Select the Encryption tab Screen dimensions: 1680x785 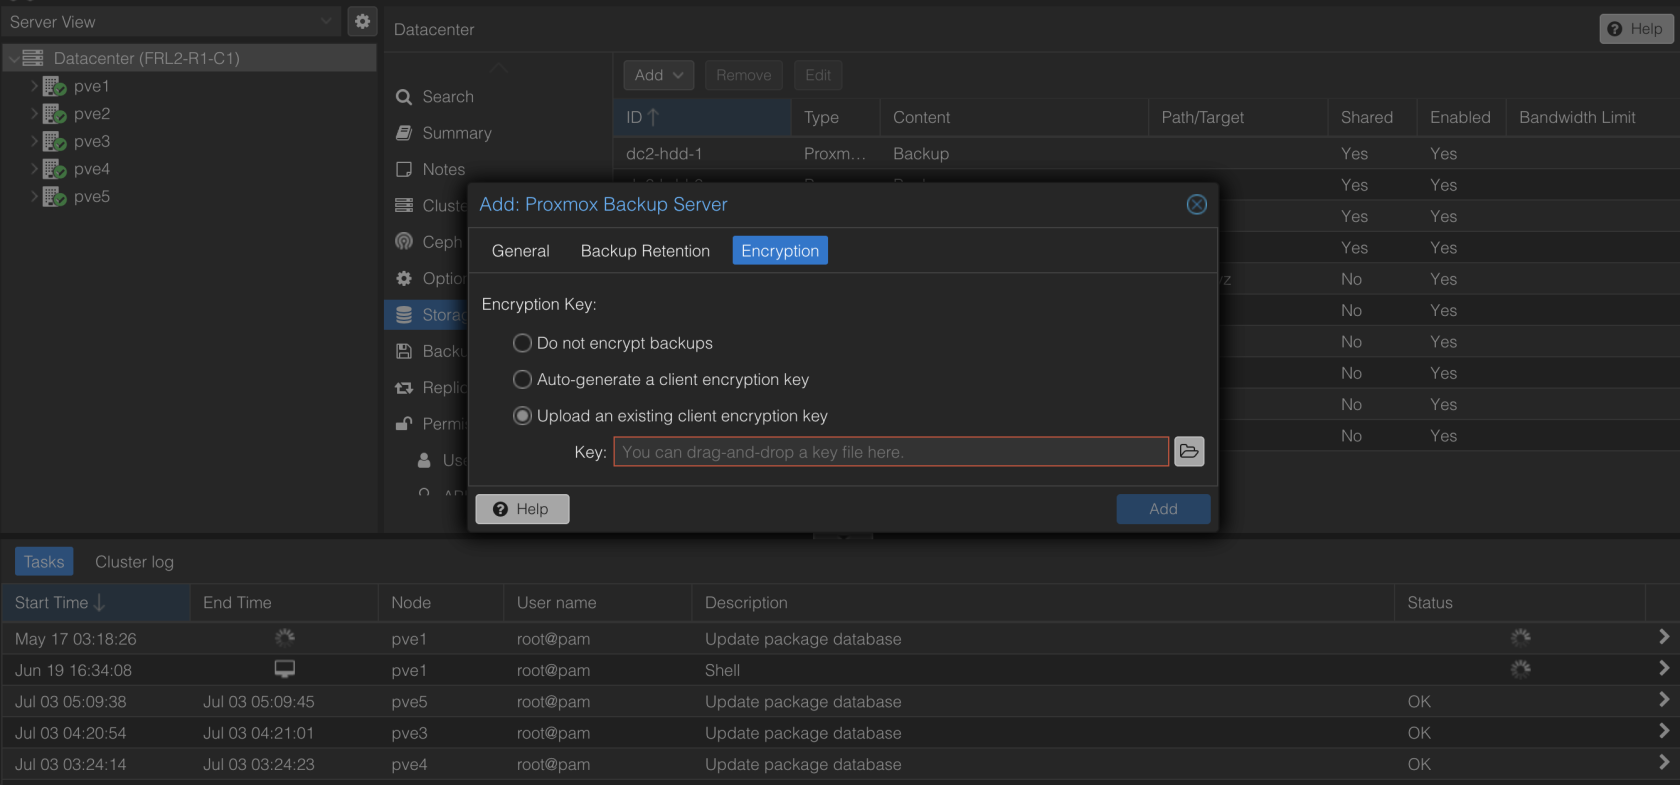pyautogui.click(x=780, y=251)
